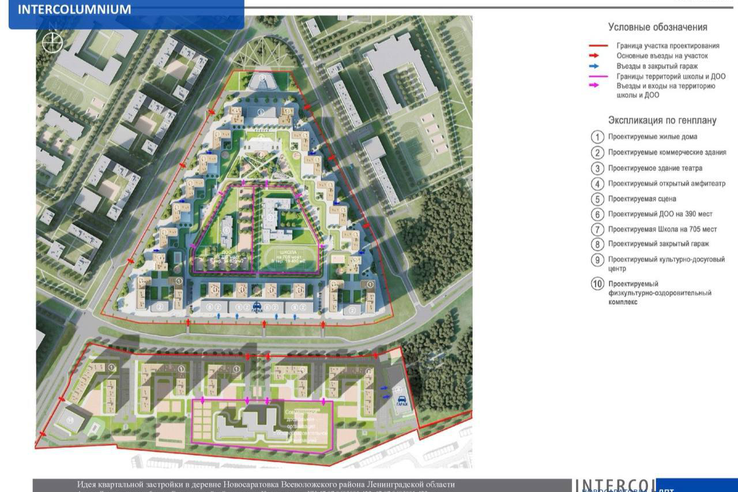Click the north compass icon on the map
The image size is (738, 492).
click(52, 42)
